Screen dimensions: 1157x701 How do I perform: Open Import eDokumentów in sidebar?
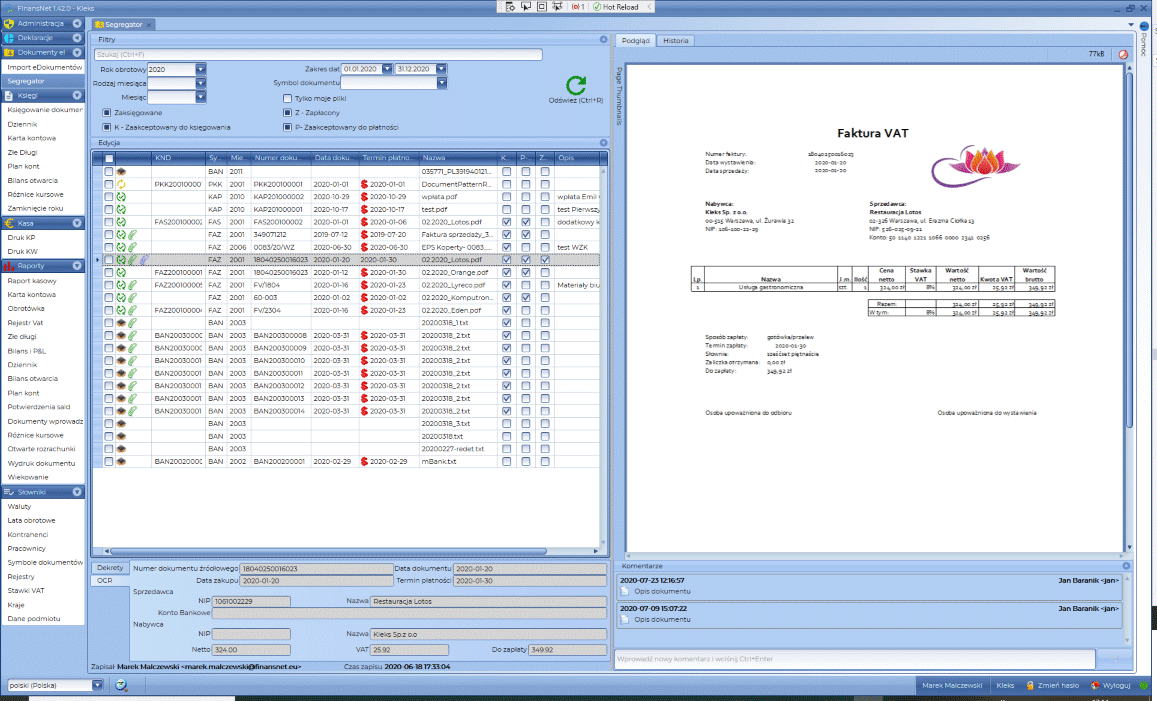click(44, 67)
